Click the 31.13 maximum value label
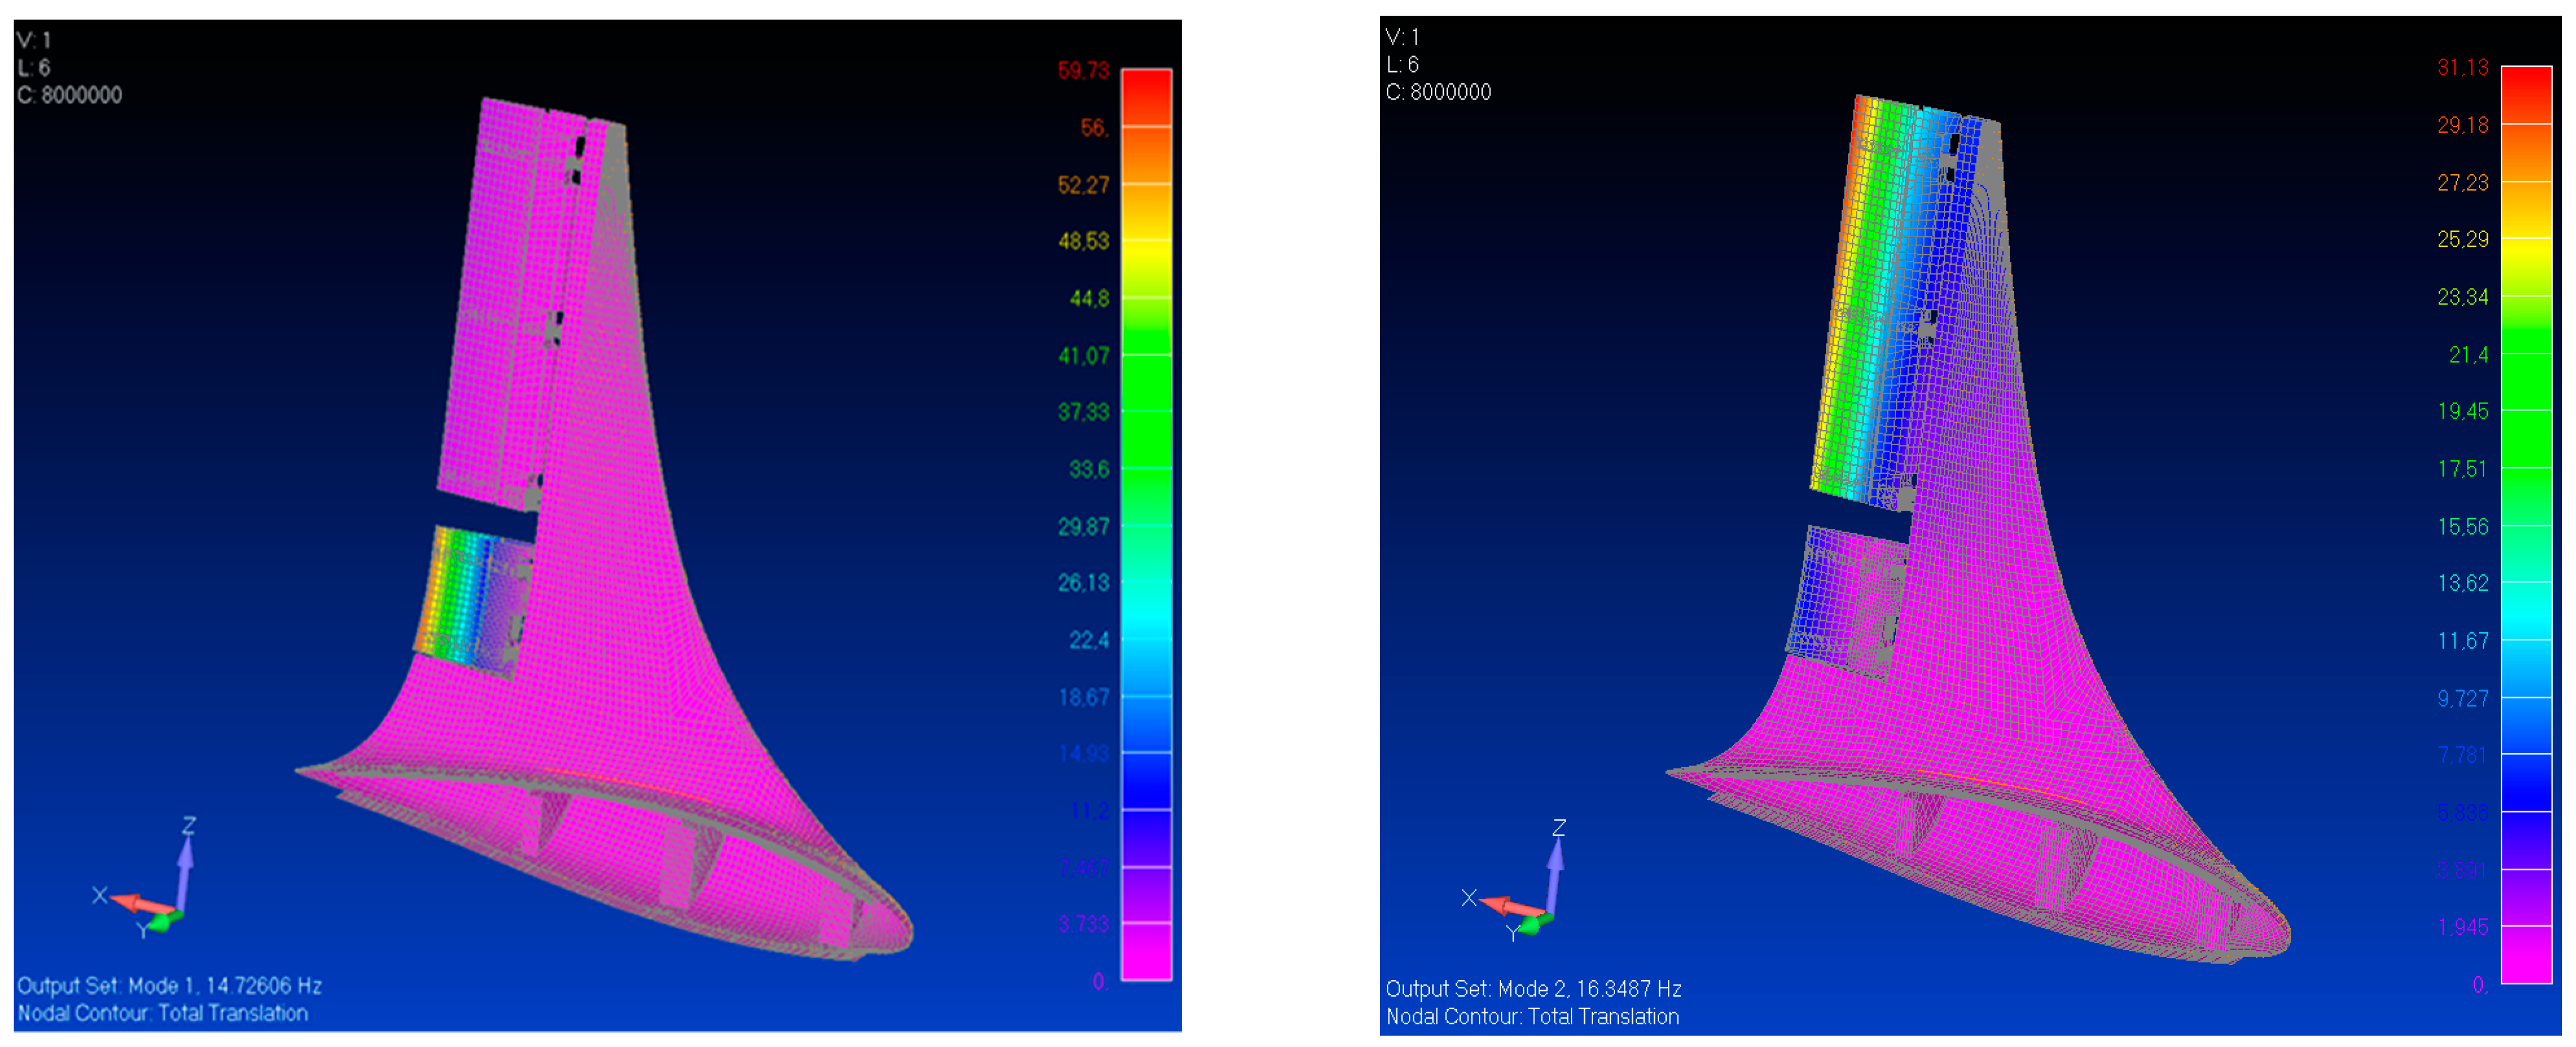This screenshot has width=2576, height=1047. coord(2462,67)
